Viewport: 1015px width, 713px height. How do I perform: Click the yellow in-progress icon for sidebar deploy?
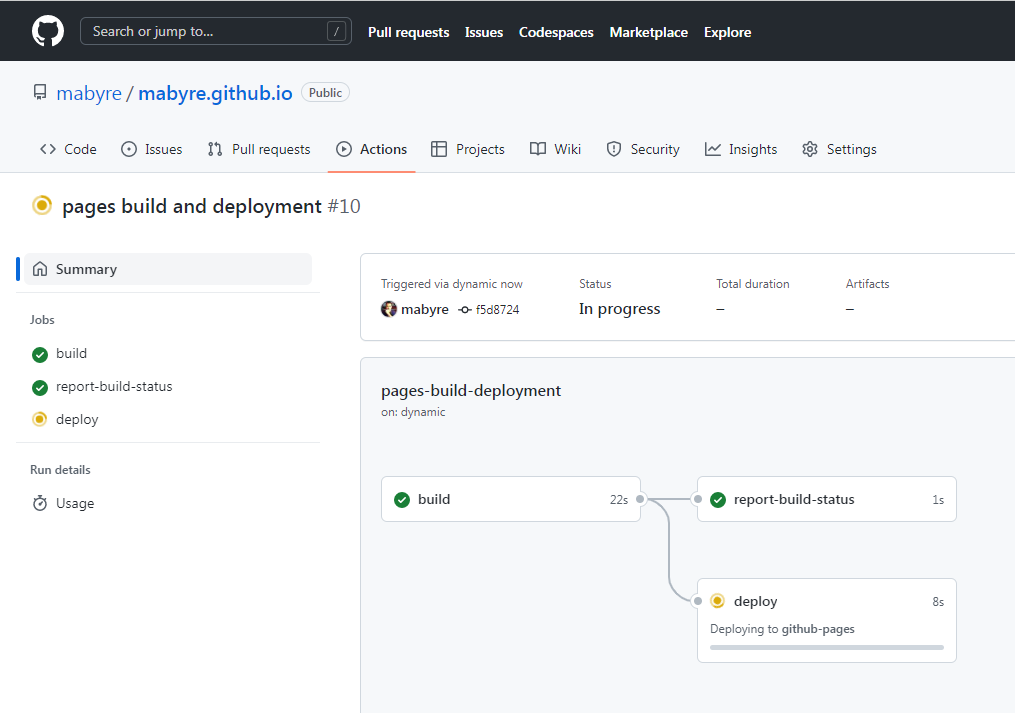tap(39, 419)
